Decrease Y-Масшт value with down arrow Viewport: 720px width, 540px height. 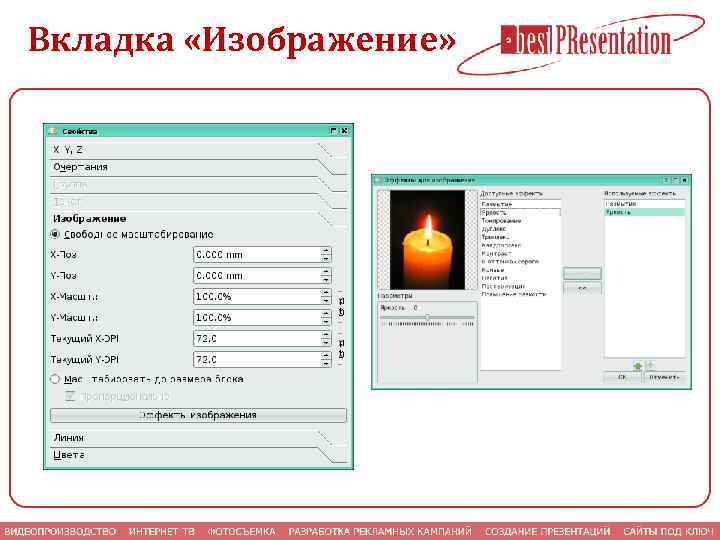[x=326, y=322]
